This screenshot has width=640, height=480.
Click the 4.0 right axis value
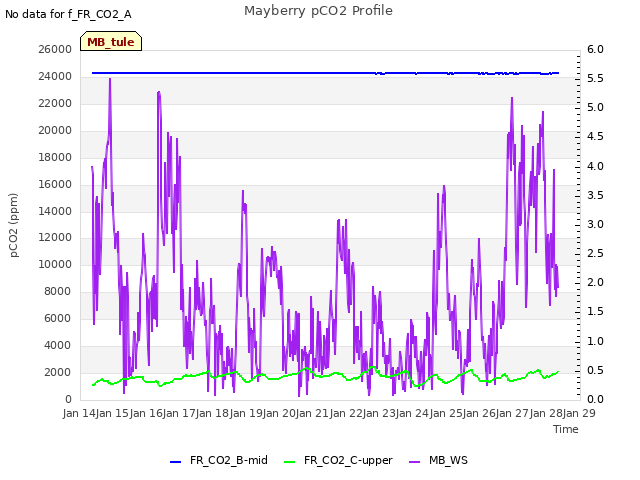point(596,166)
